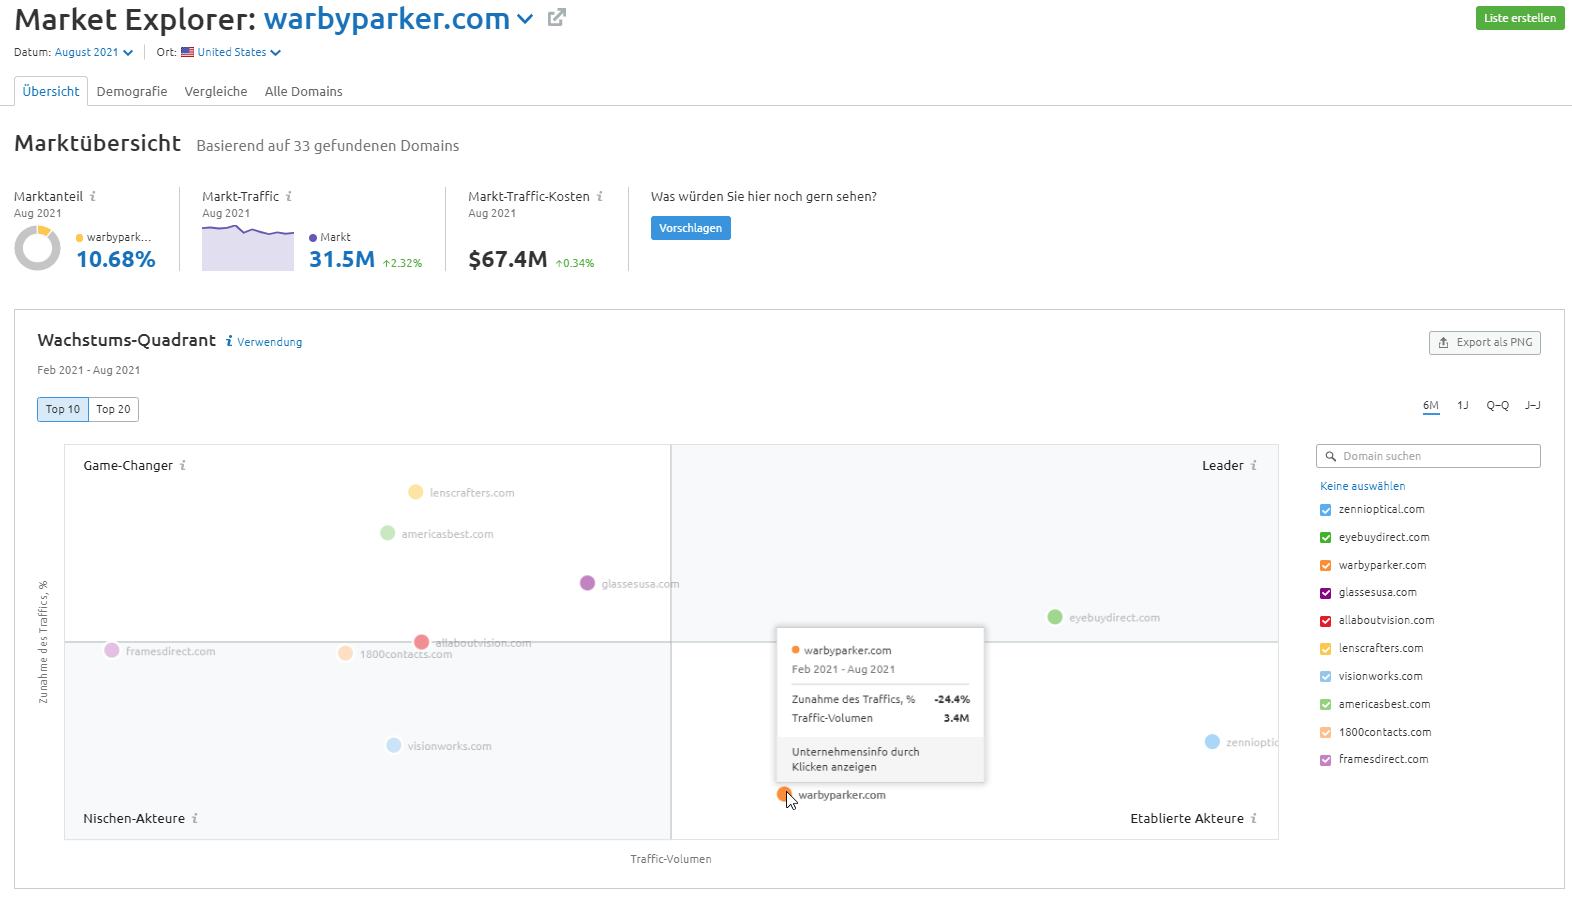Viewport: 1572px width, 897px height.
Task: Click the United States flag icon
Action: (187, 52)
